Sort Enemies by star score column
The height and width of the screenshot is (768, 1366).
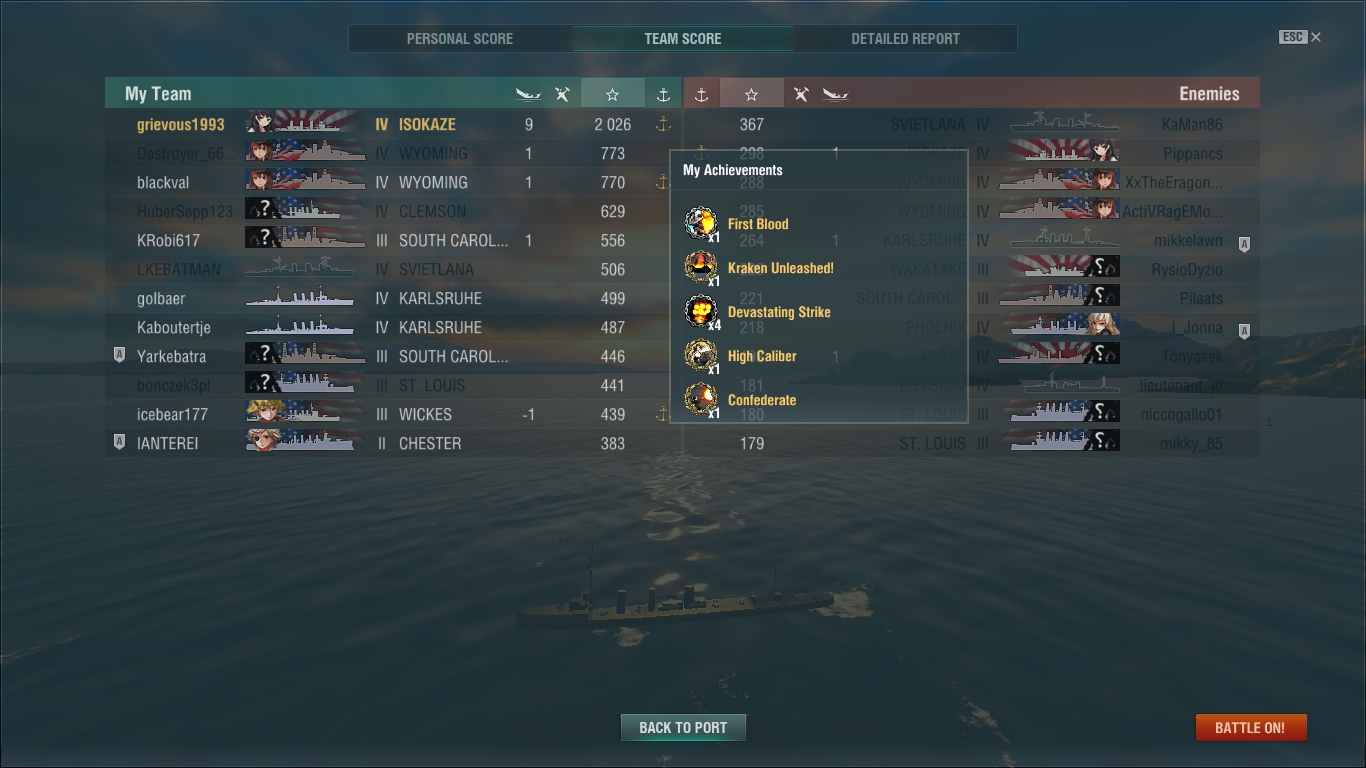[x=751, y=94]
